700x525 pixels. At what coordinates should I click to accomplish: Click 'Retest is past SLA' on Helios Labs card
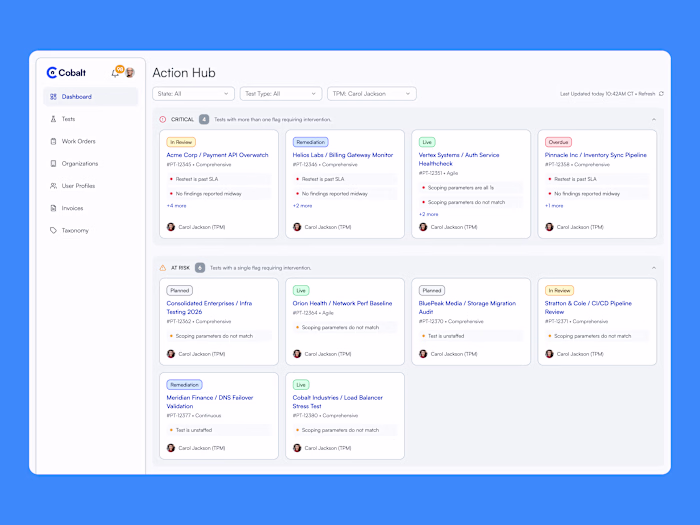(345, 179)
